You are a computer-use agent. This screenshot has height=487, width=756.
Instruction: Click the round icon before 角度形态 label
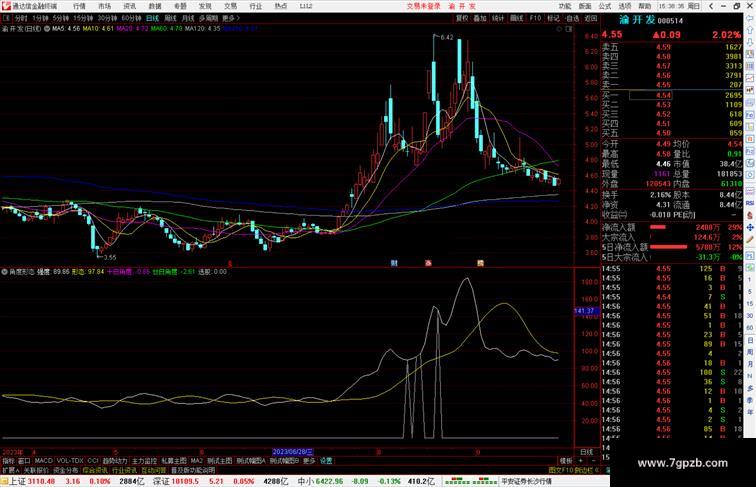click(x=4, y=272)
